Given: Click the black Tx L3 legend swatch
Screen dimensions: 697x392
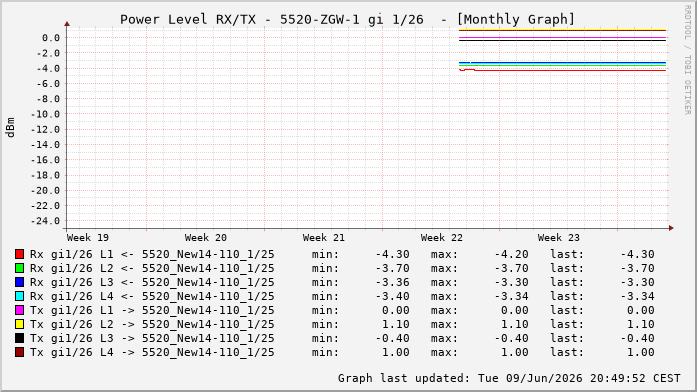Looking at the screenshot, I should click(19, 338).
